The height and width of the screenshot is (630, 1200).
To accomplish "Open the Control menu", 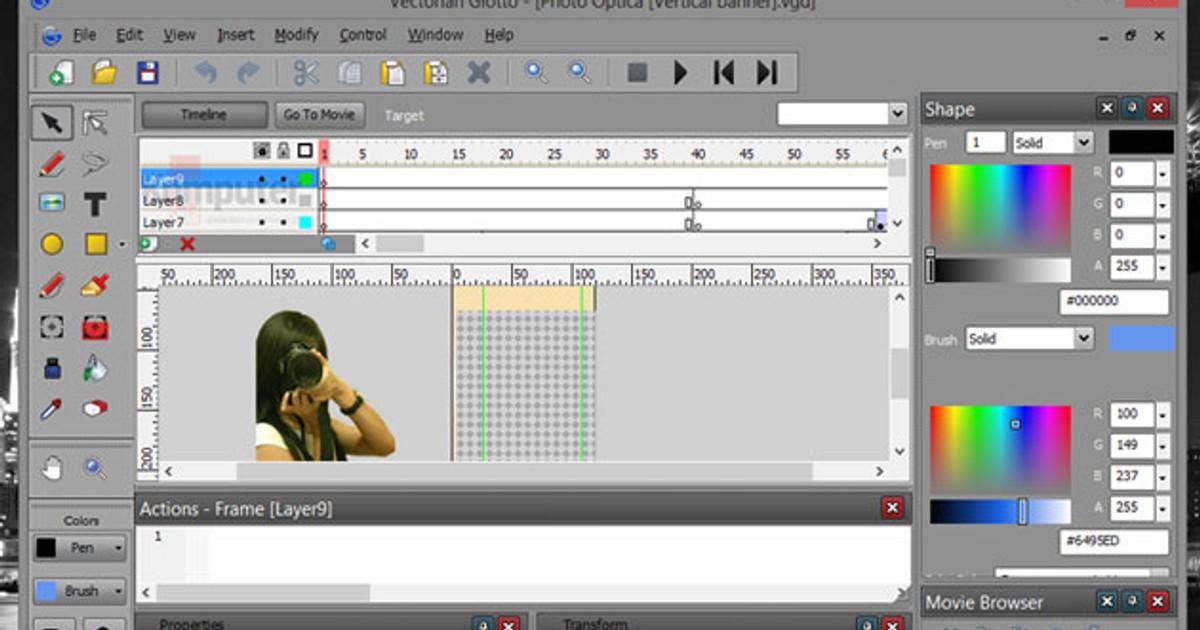I will [x=363, y=35].
